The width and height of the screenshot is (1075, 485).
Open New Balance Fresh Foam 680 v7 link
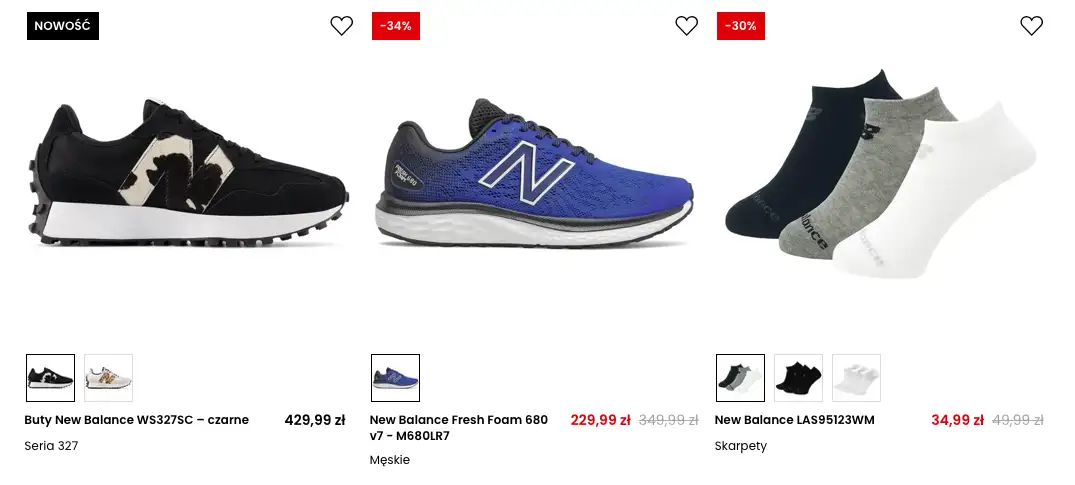[x=459, y=429]
